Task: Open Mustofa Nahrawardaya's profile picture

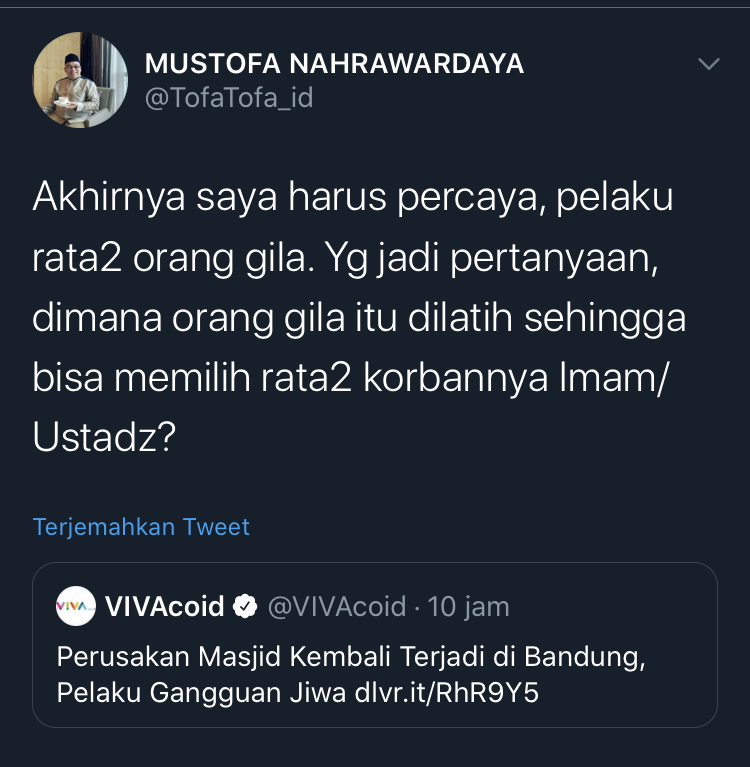Action: [80, 80]
